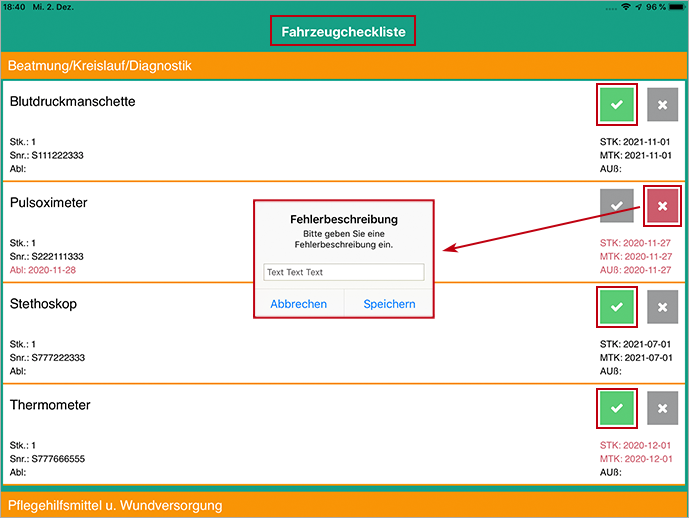Click Abbrechen in the Fehlerbeschreibung dialog
Image resolution: width=689 pixels, height=518 pixels.
299,304
